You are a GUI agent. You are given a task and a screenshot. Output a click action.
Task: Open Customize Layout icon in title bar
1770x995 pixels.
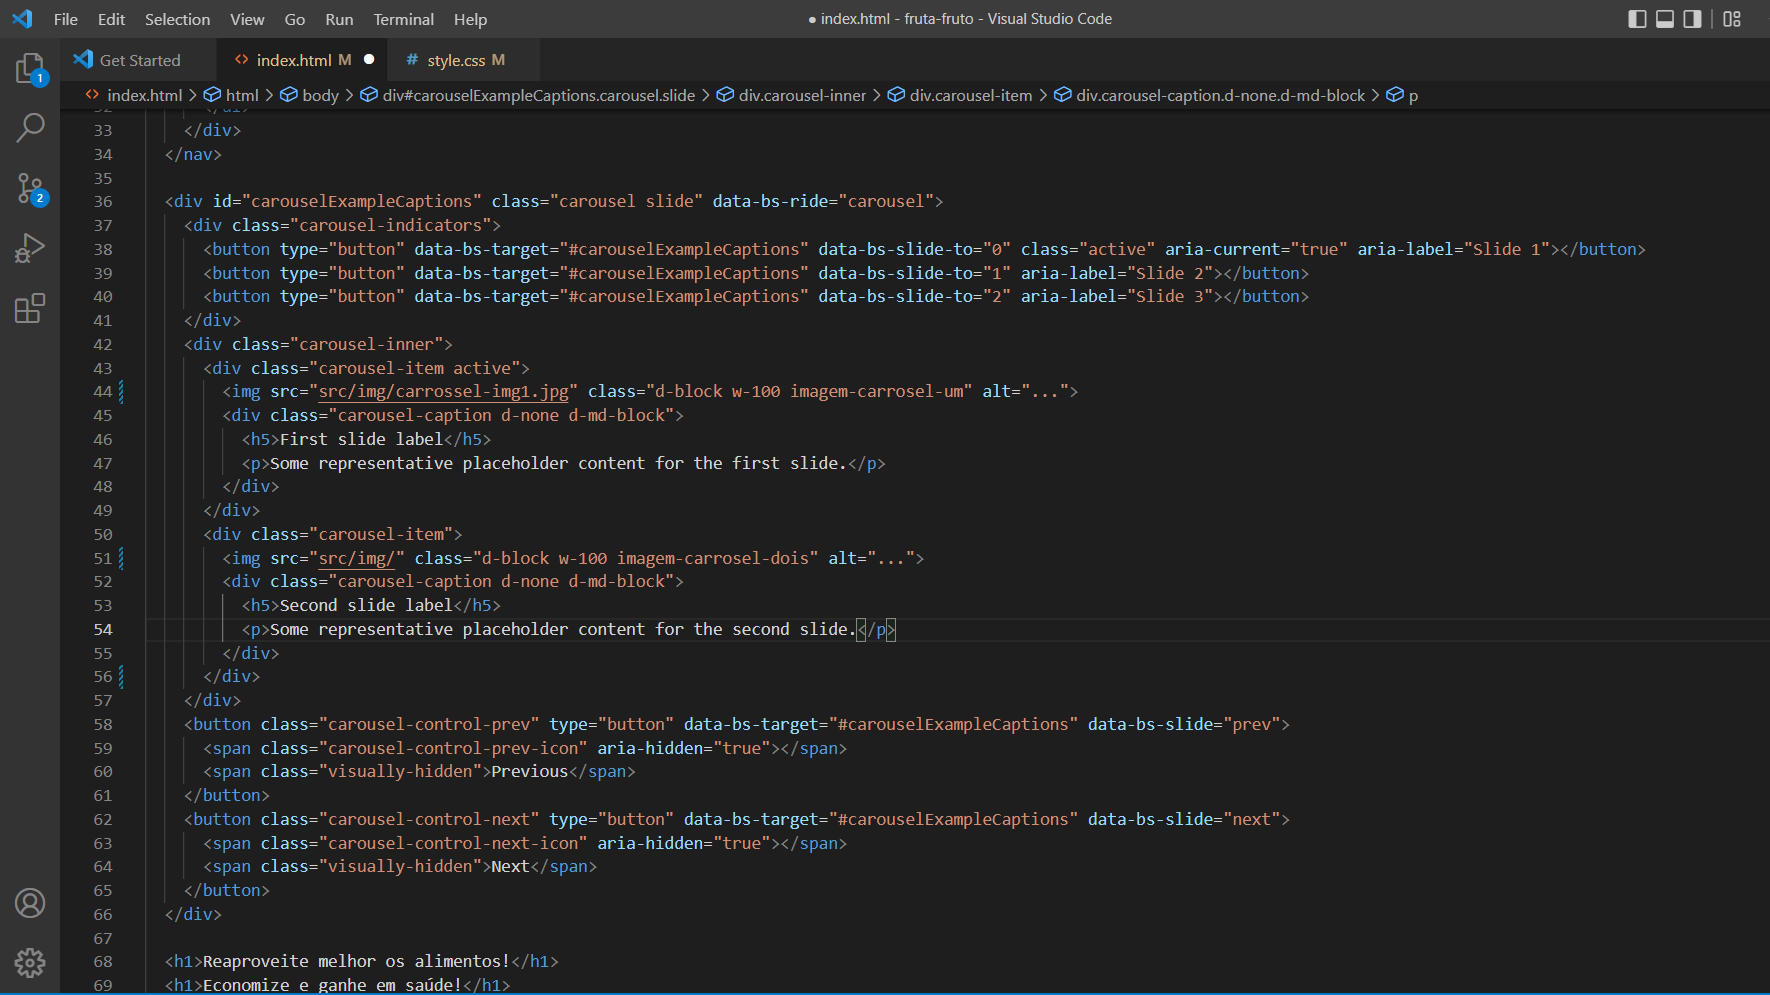pyautogui.click(x=1732, y=19)
